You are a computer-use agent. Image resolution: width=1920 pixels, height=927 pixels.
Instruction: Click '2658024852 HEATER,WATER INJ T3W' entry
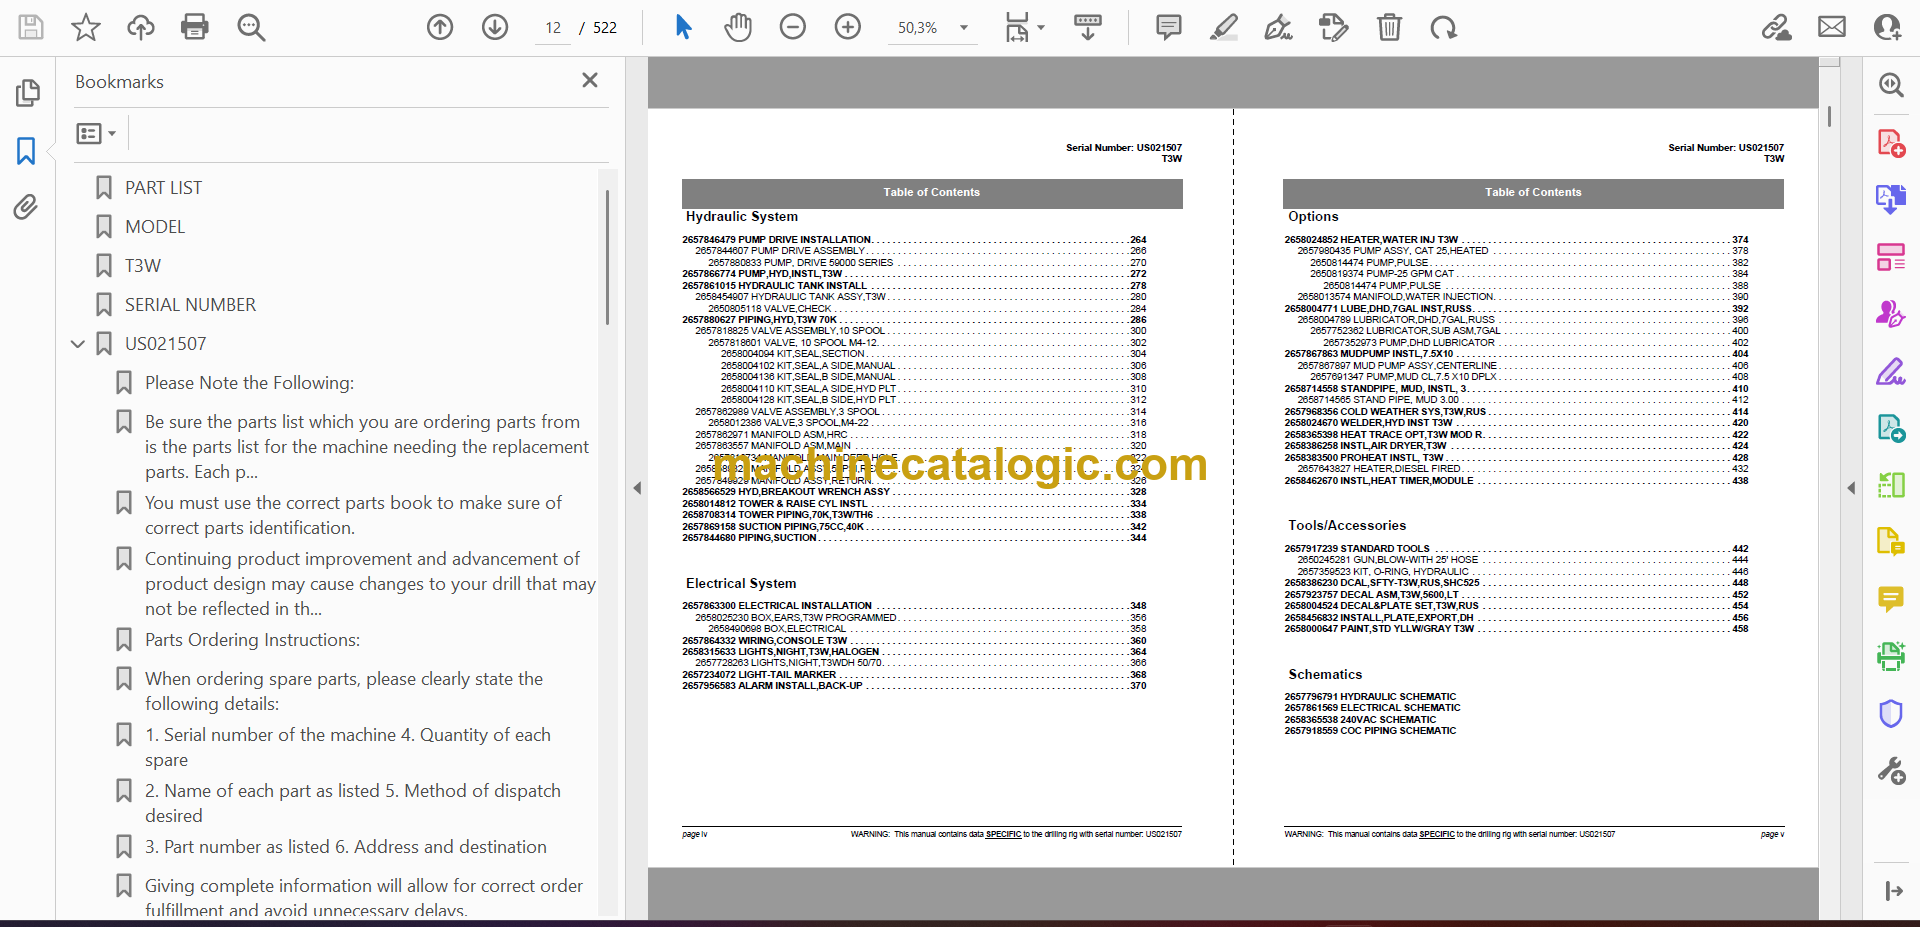coord(1371,240)
